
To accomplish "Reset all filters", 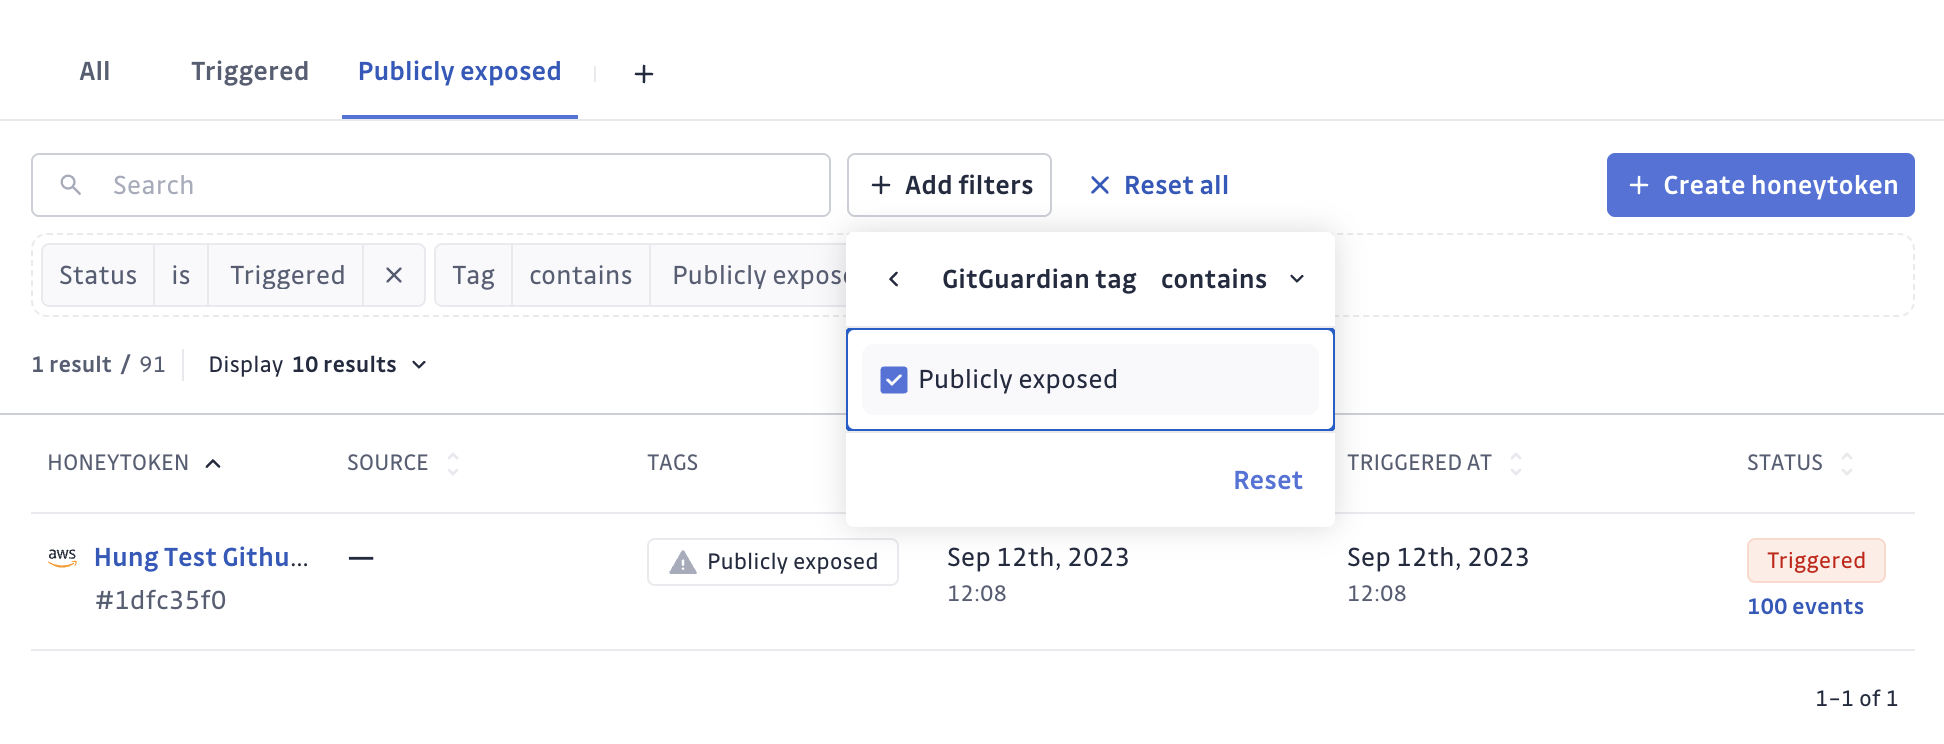I will click(x=1159, y=185).
